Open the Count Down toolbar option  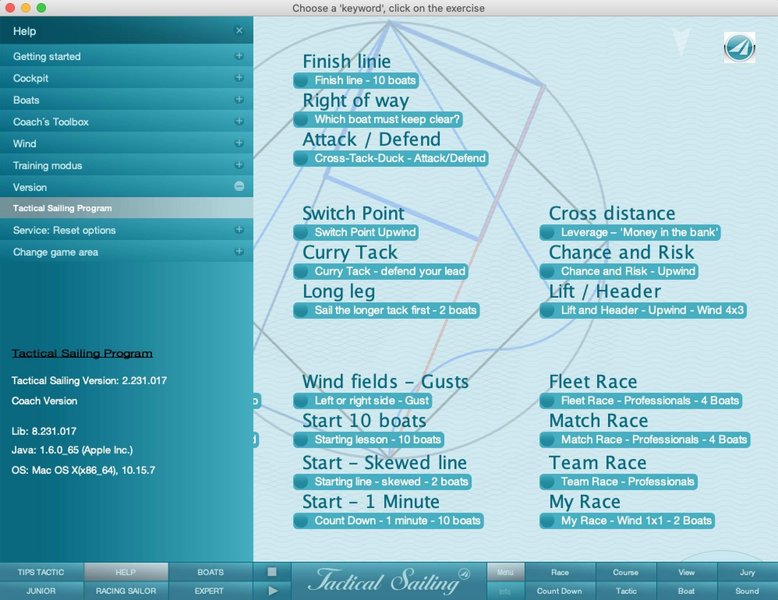(560, 591)
